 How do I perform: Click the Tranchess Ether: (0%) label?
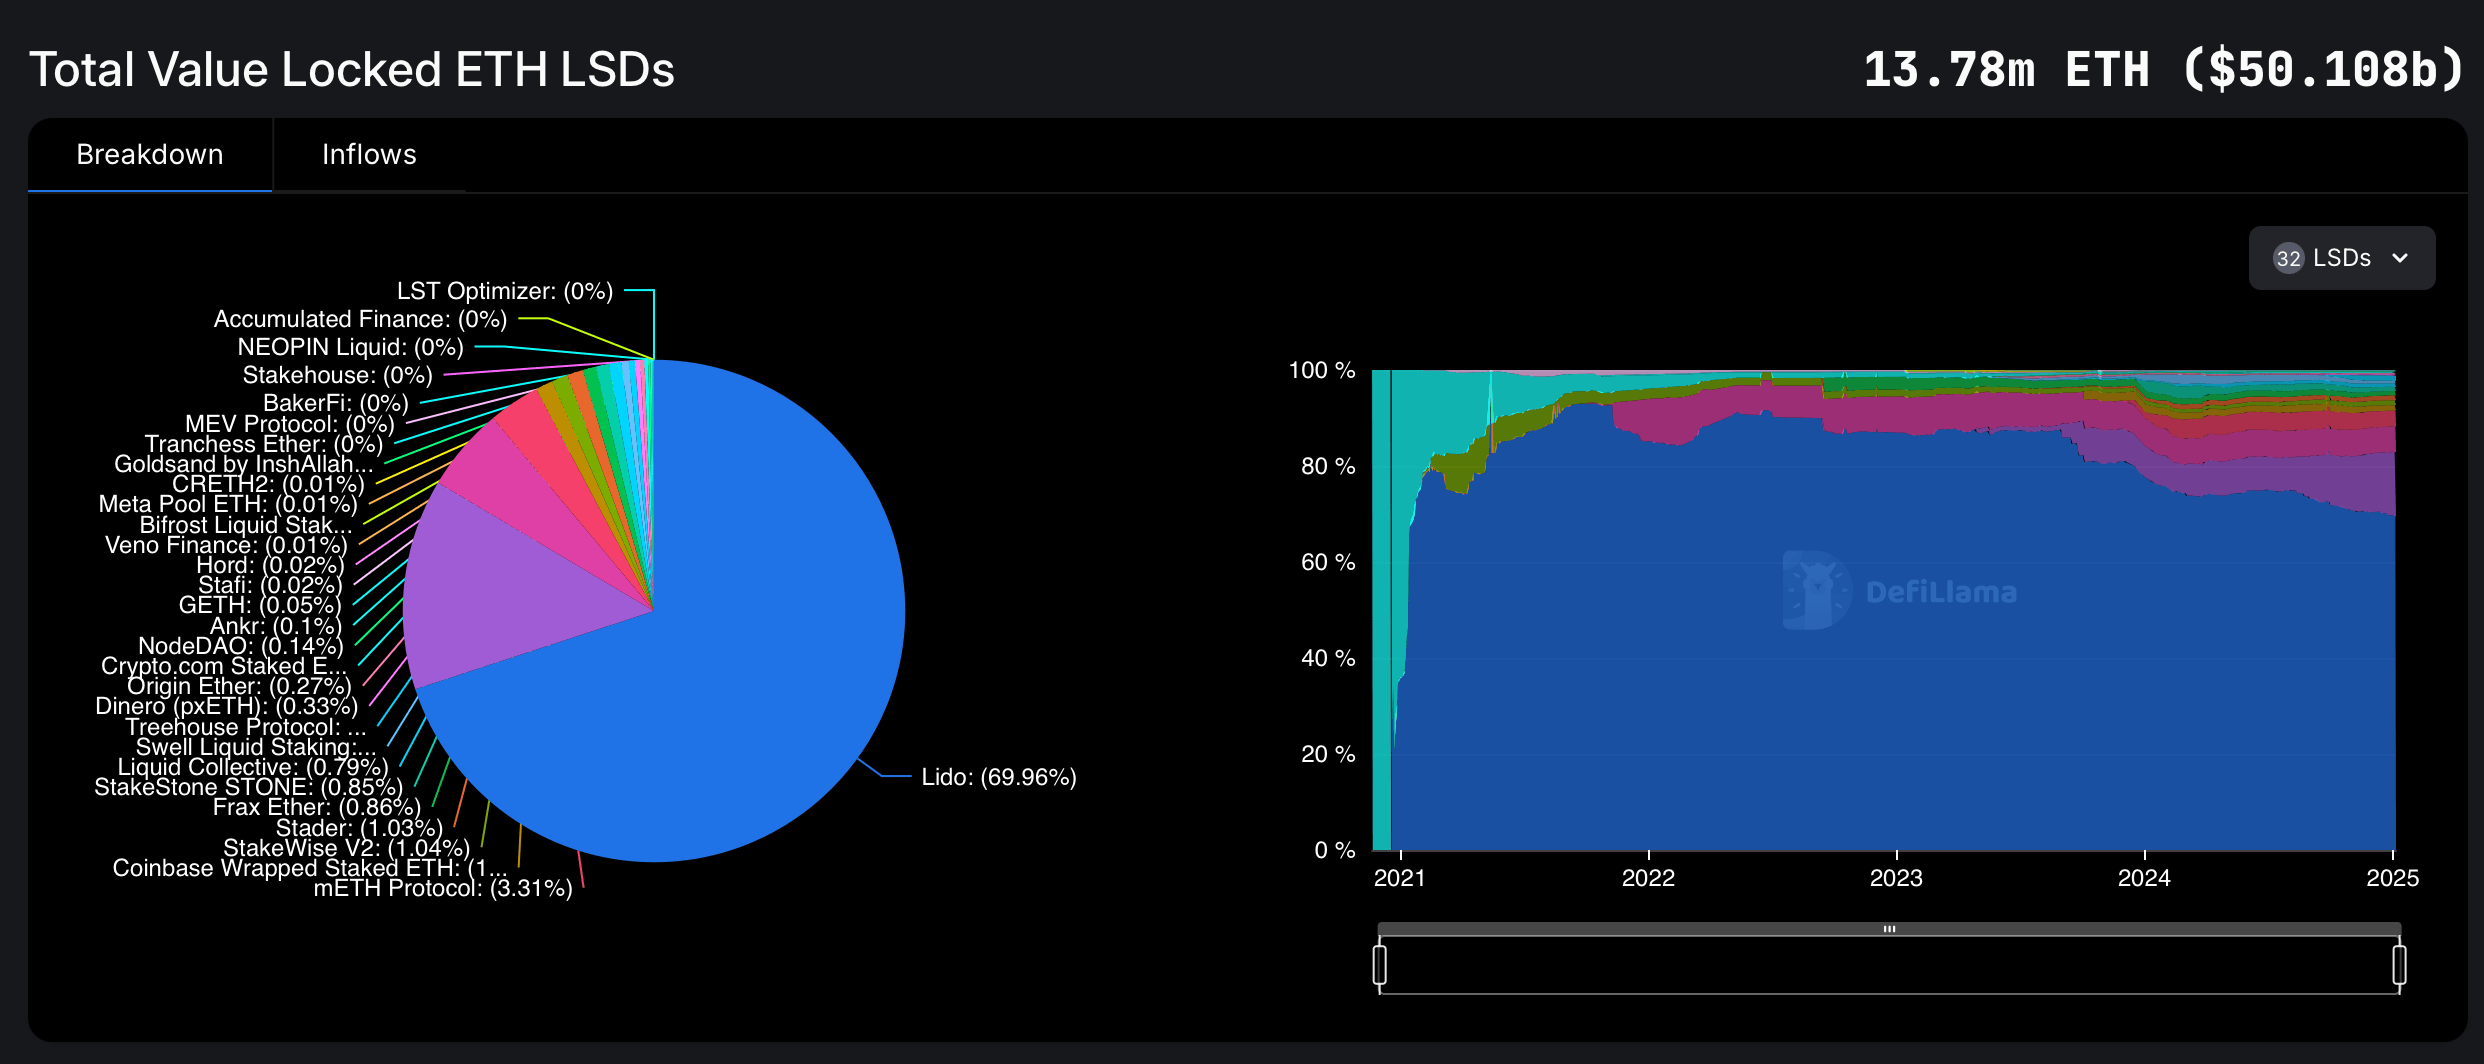264,444
